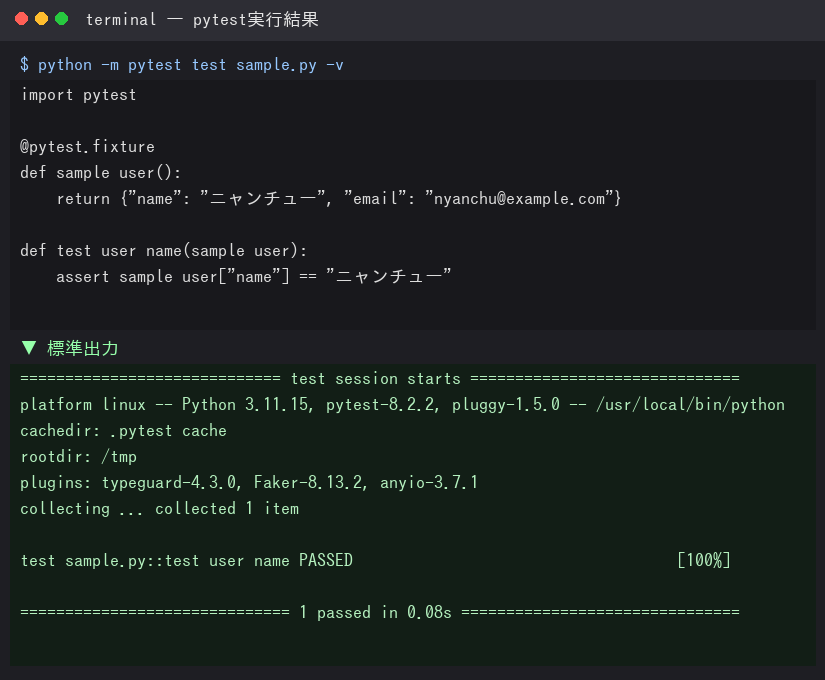
Task: Click the 1 passed in 0.08s summary
Action: pos(376,612)
